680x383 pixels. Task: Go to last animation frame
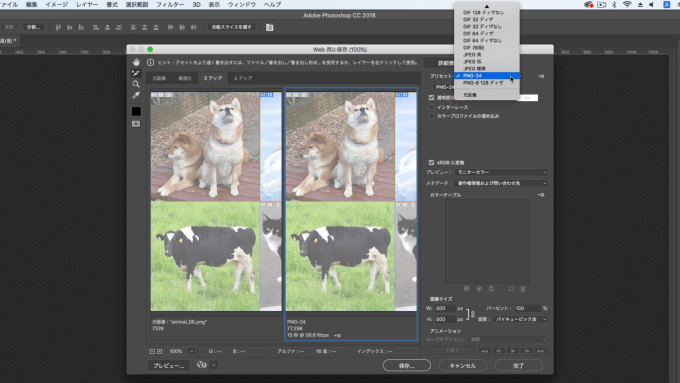click(540, 350)
